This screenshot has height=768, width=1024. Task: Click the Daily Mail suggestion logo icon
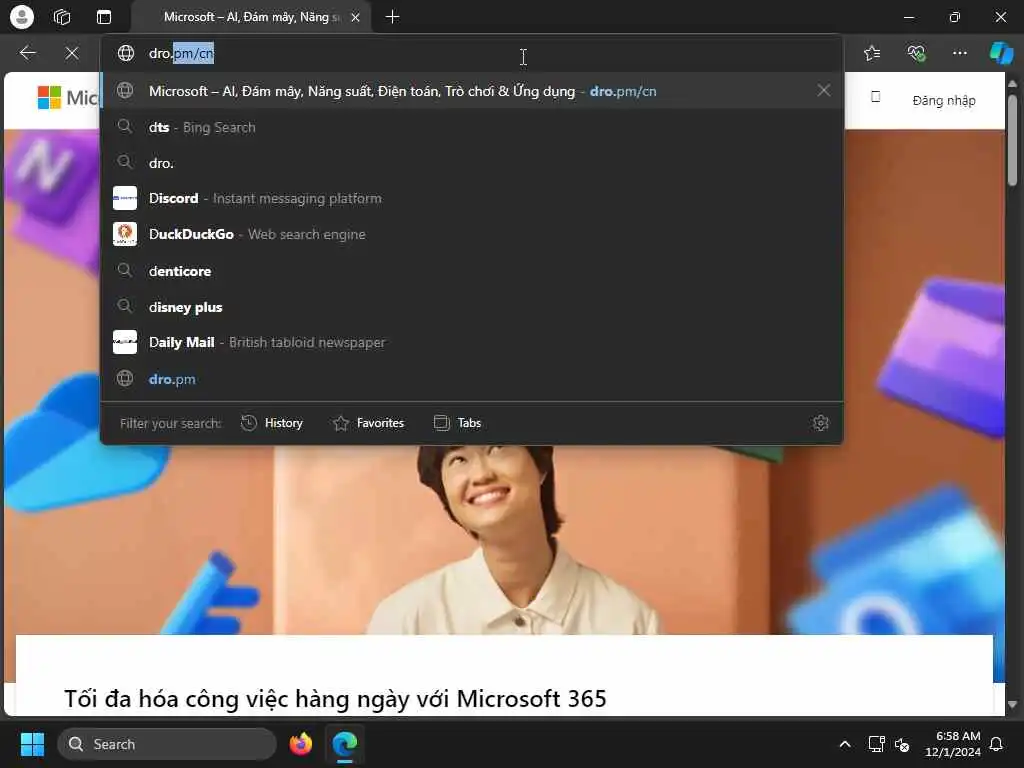point(125,342)
